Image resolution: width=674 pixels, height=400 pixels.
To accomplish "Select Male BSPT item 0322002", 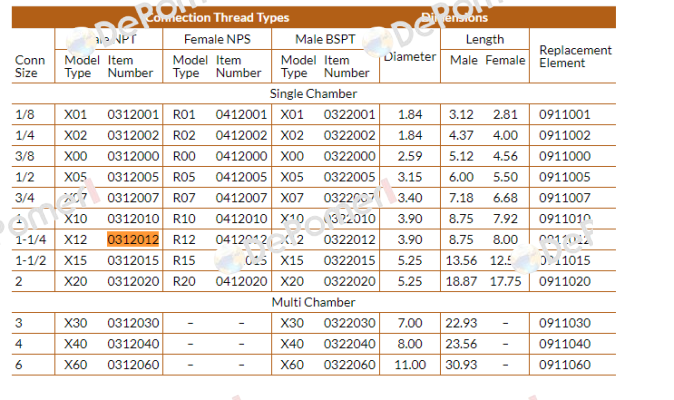I will click(349, 135).
